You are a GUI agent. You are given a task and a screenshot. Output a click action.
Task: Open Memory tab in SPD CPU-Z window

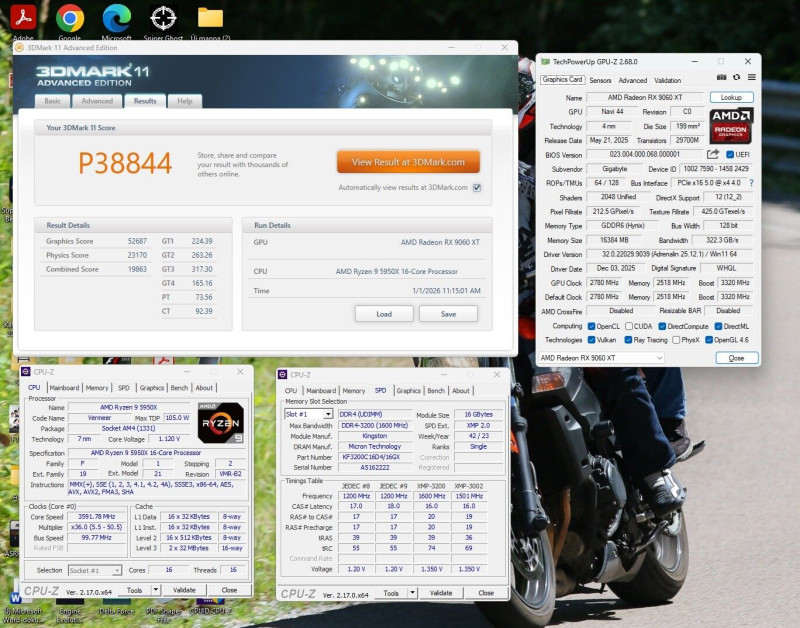click(354, 391)
